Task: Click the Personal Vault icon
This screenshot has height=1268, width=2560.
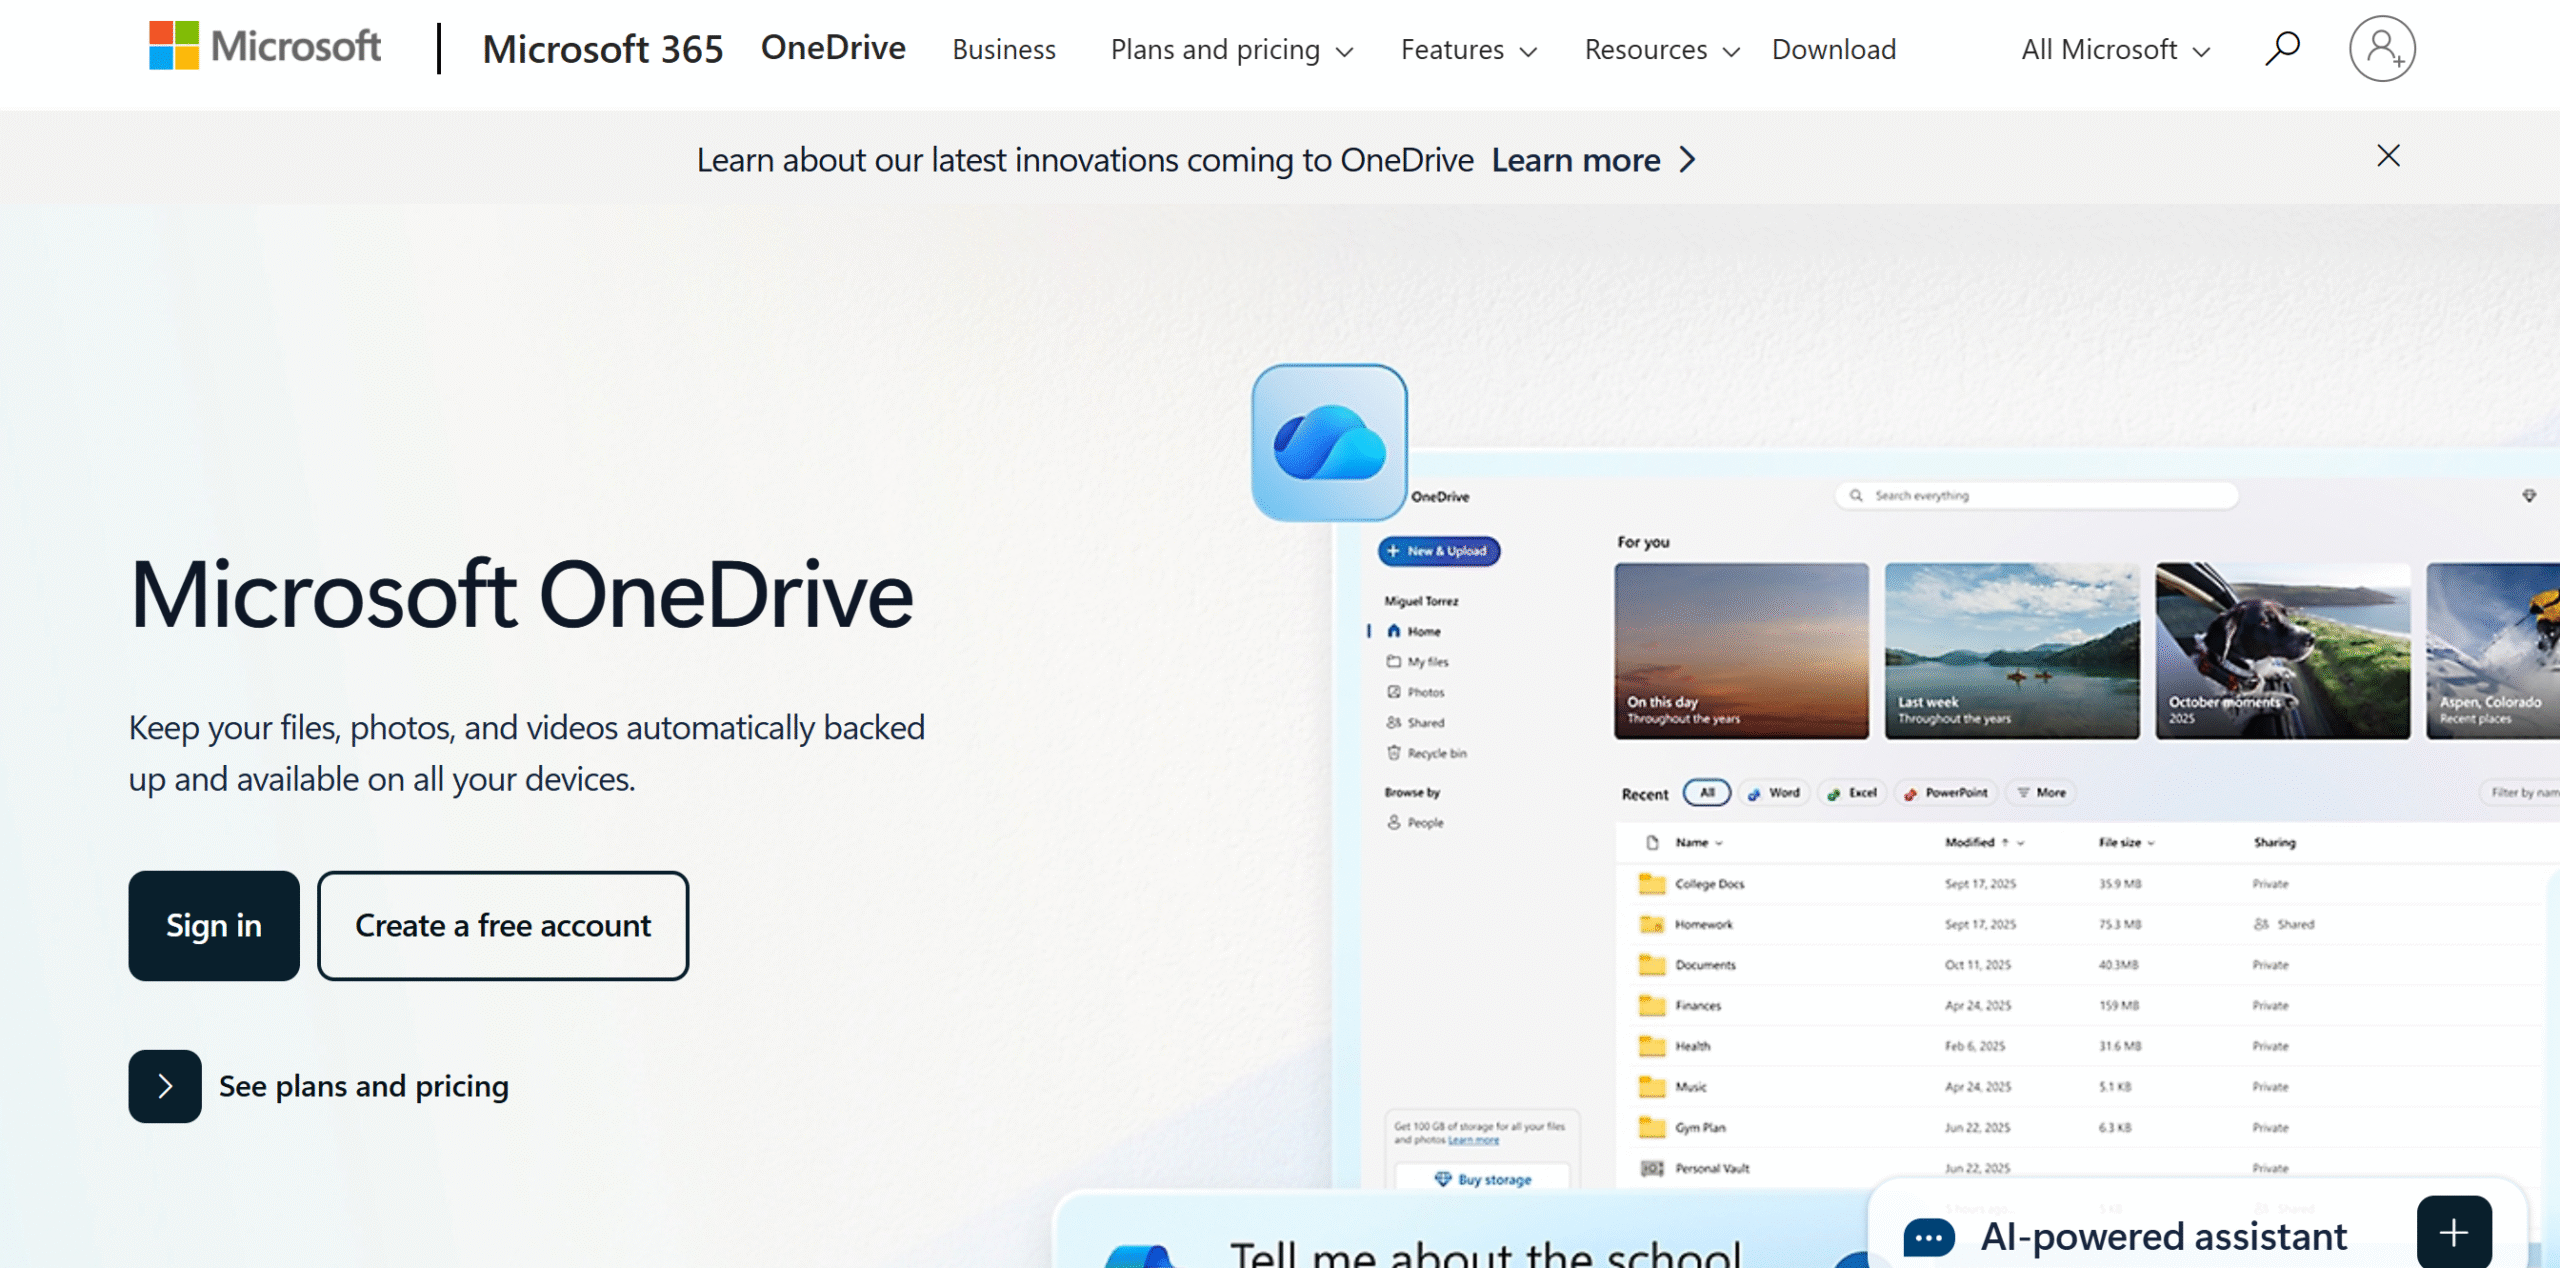Action: (x=1652, y=1167)
